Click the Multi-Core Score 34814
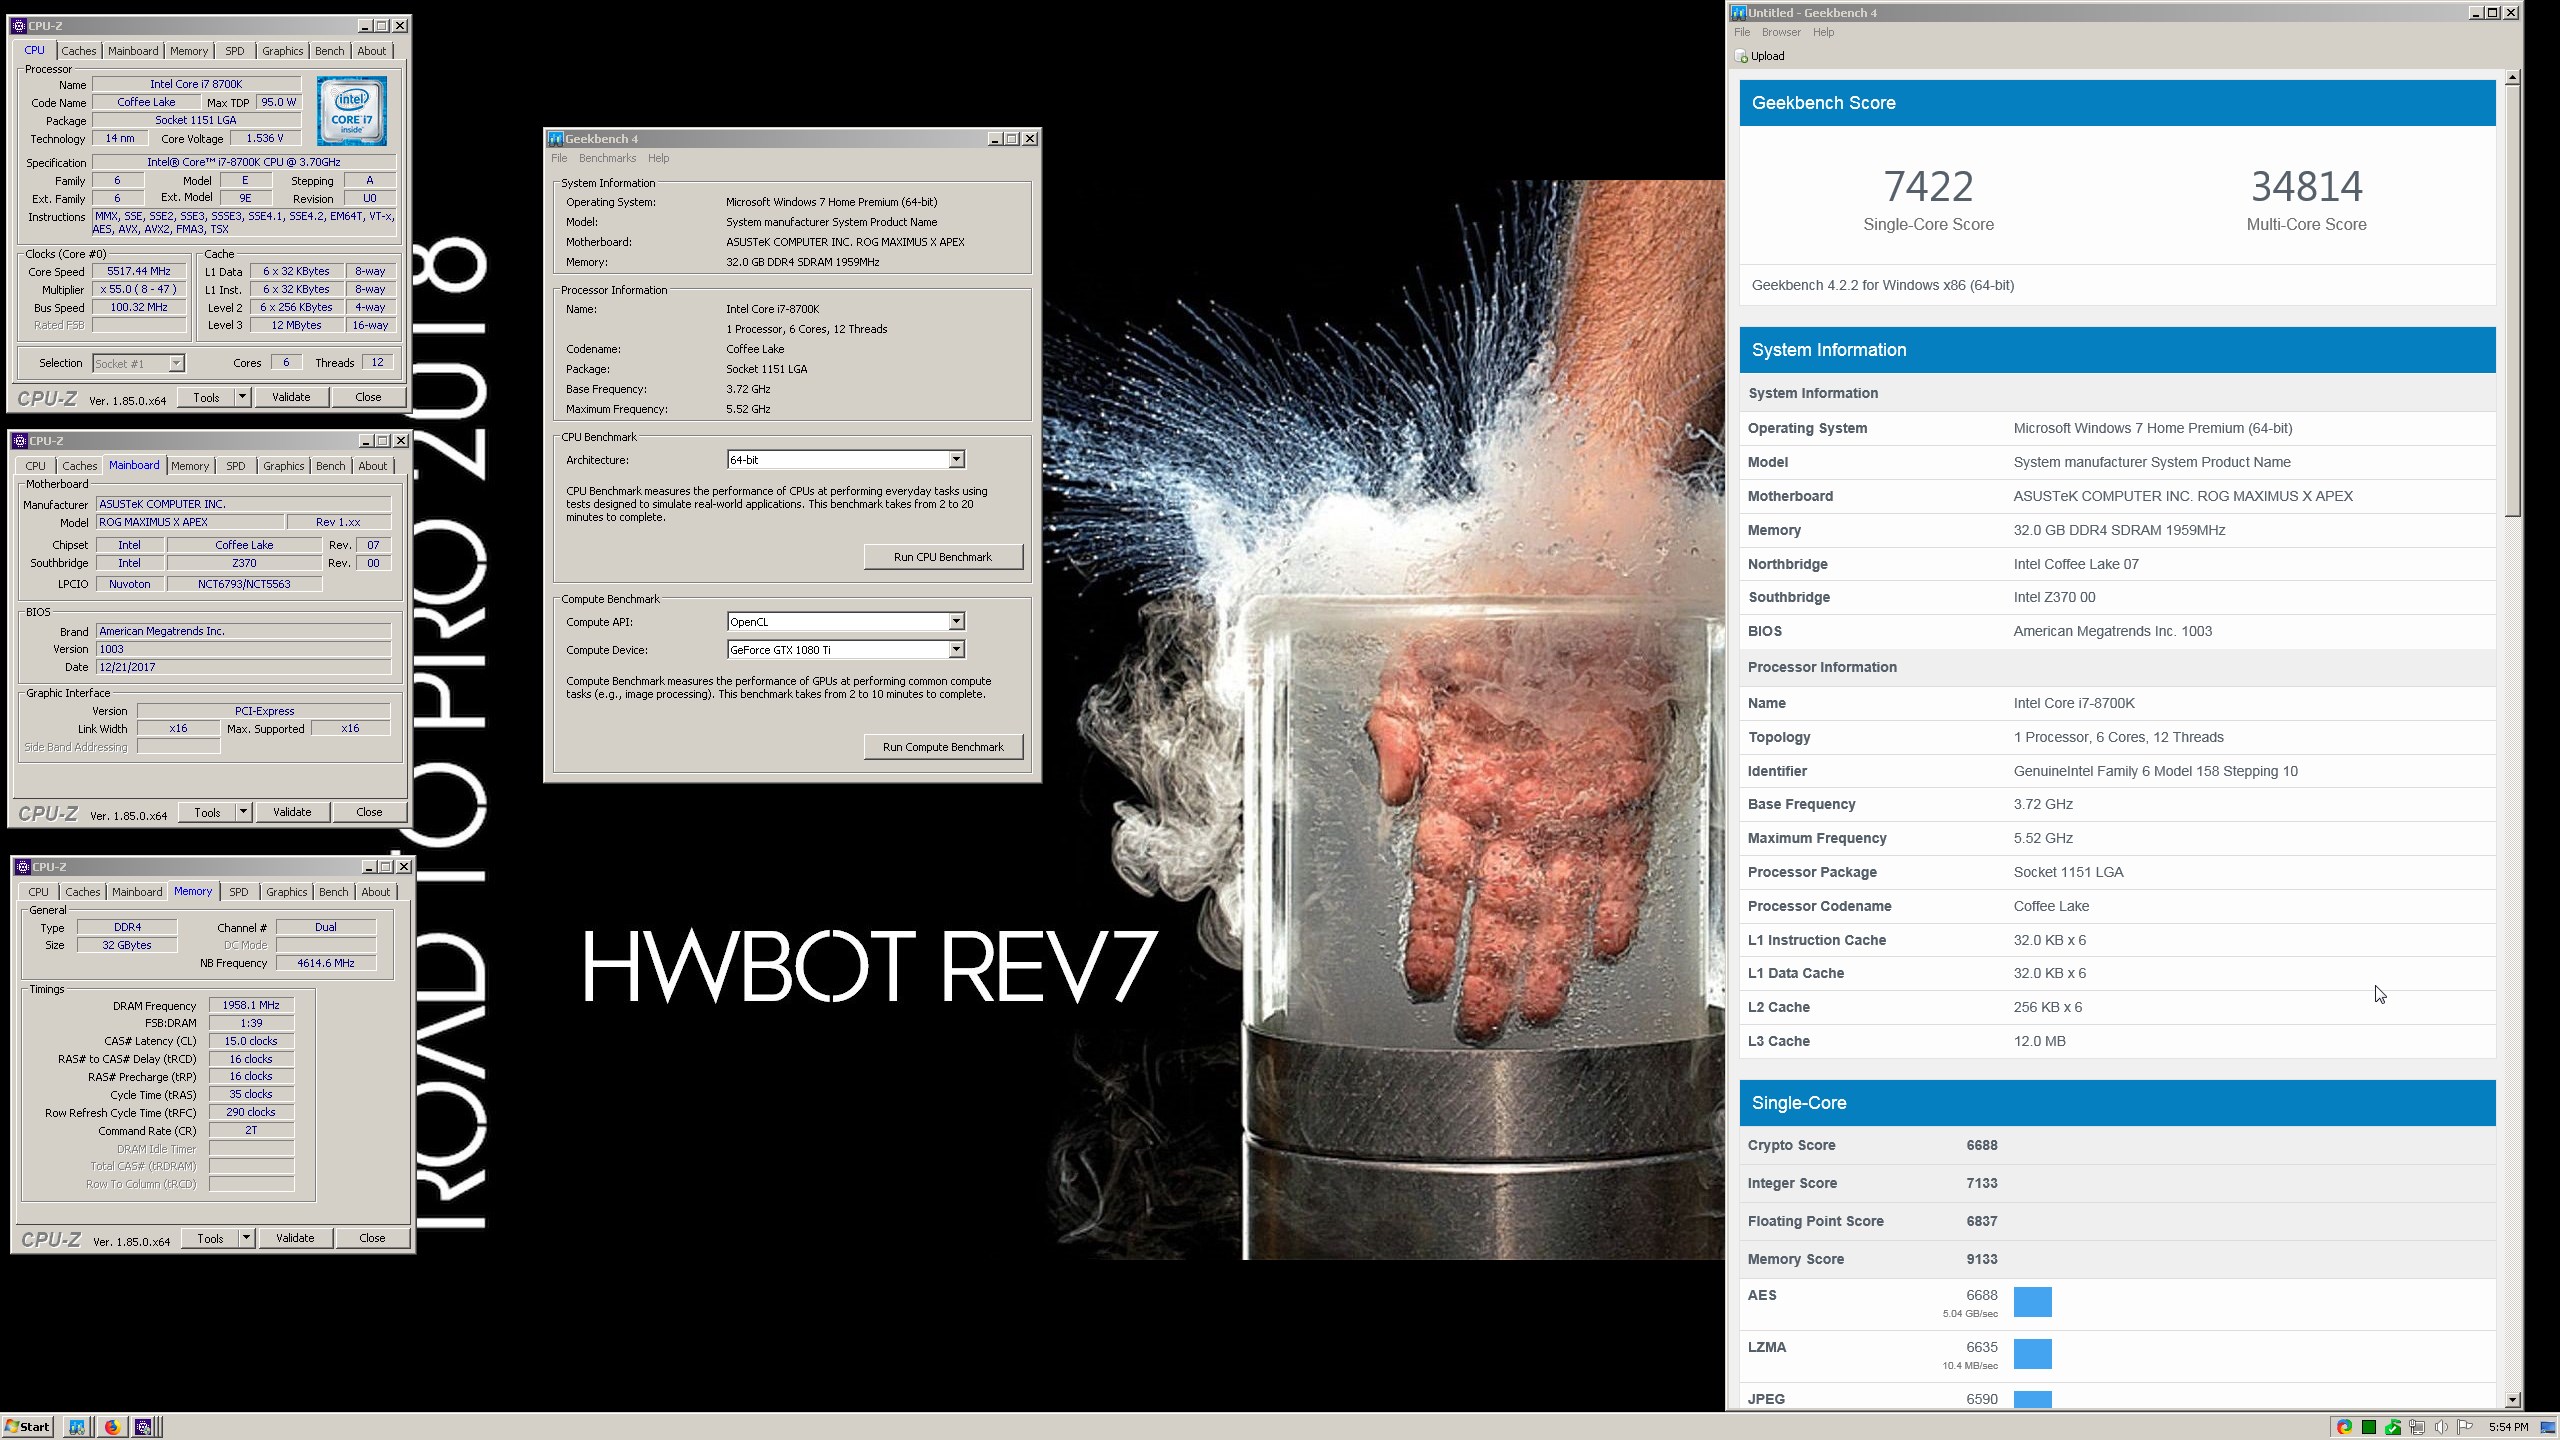2560x1440 pixels. 2306,186
